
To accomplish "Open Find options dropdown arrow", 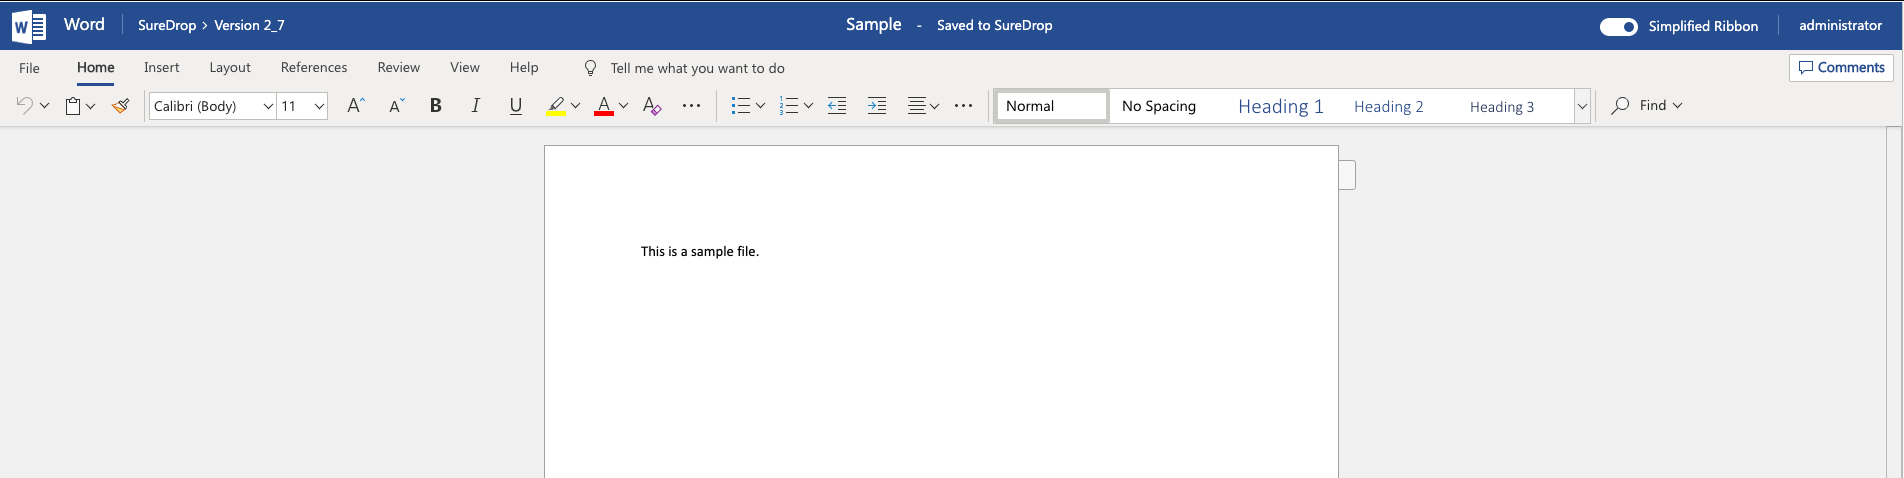I will [1677, 105].
